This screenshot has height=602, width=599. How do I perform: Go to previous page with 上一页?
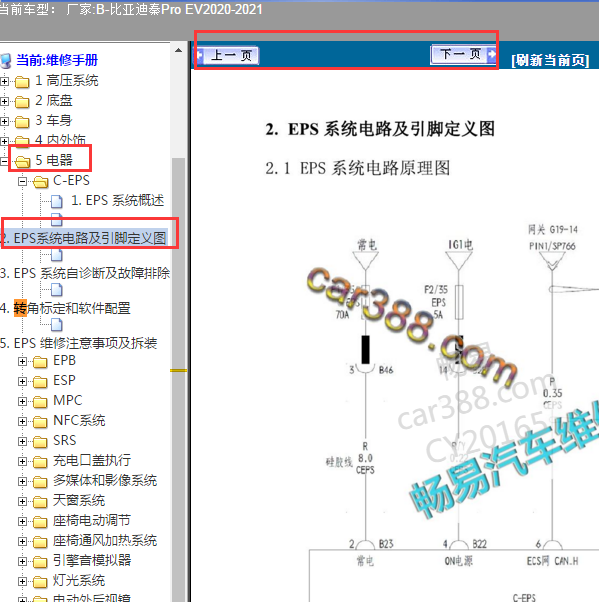click(227, 55)
